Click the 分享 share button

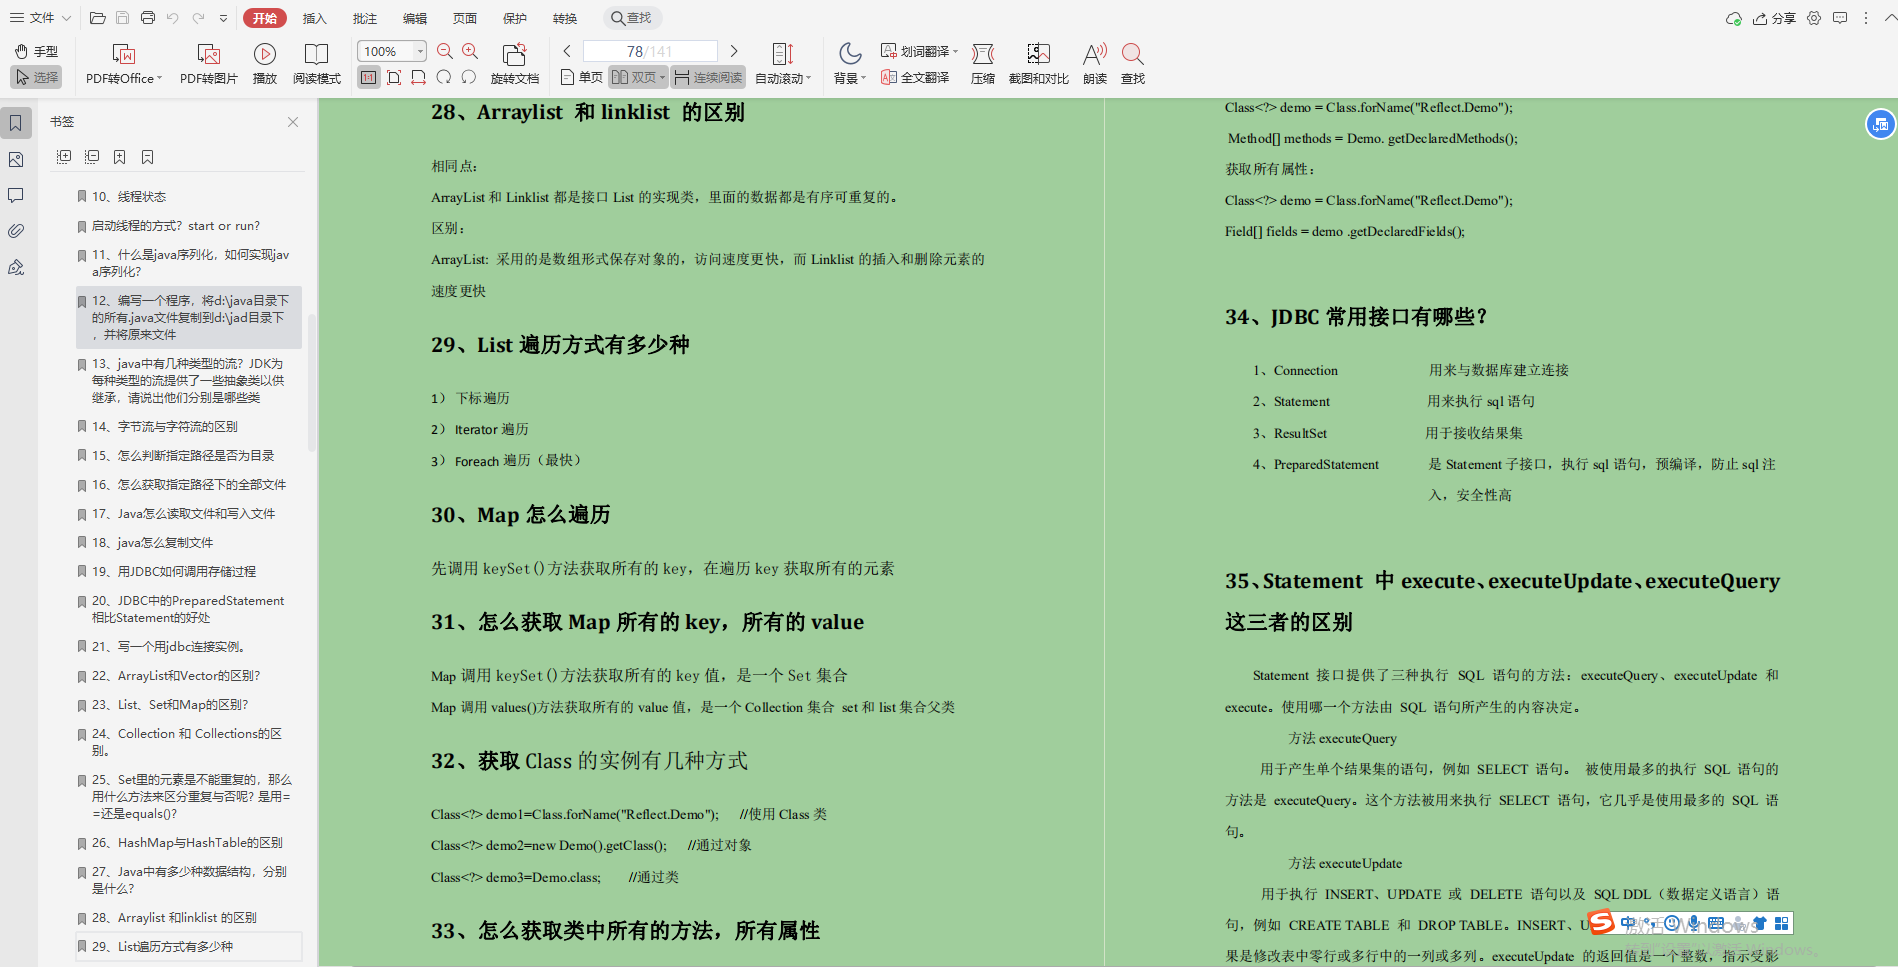pyautogui.click(x=1775, y=18)
